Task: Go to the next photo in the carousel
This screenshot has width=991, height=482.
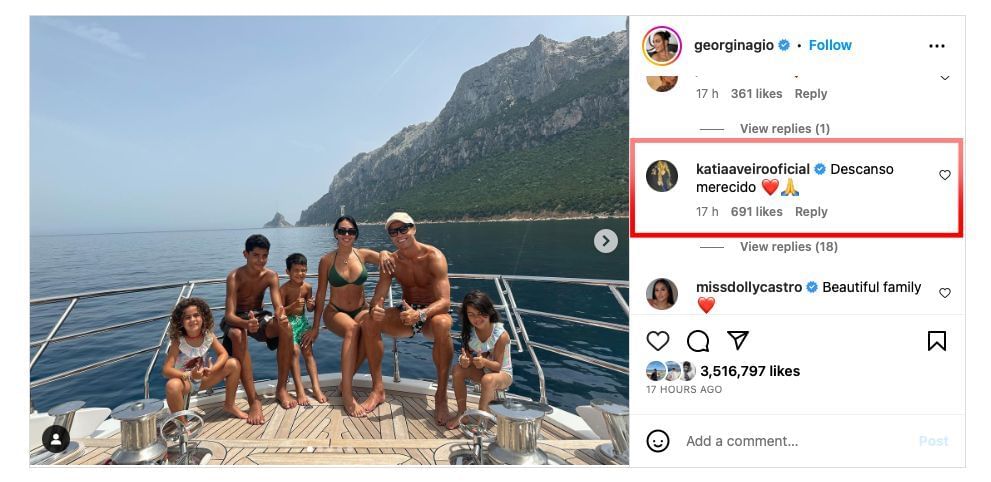Action: tap(606, 241)
